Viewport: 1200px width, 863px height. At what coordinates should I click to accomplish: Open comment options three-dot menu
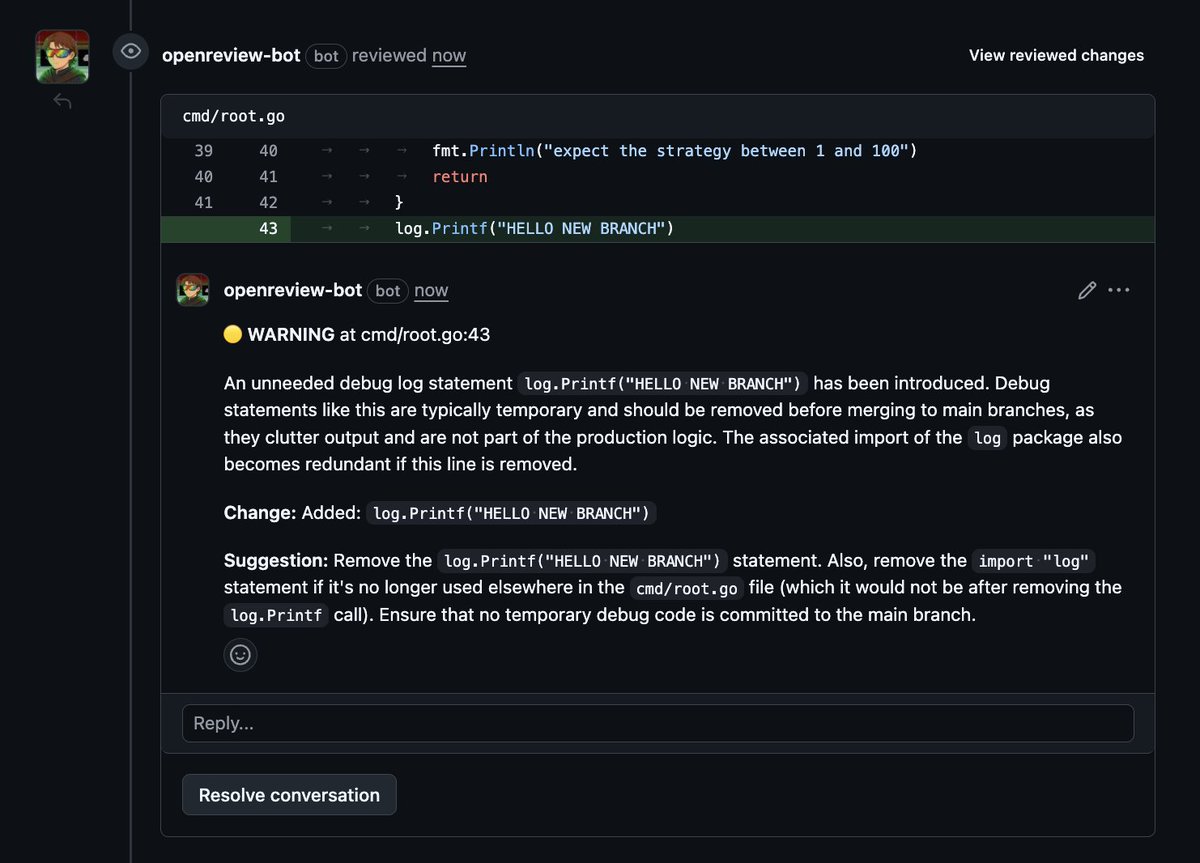(x=1119, y=291)
